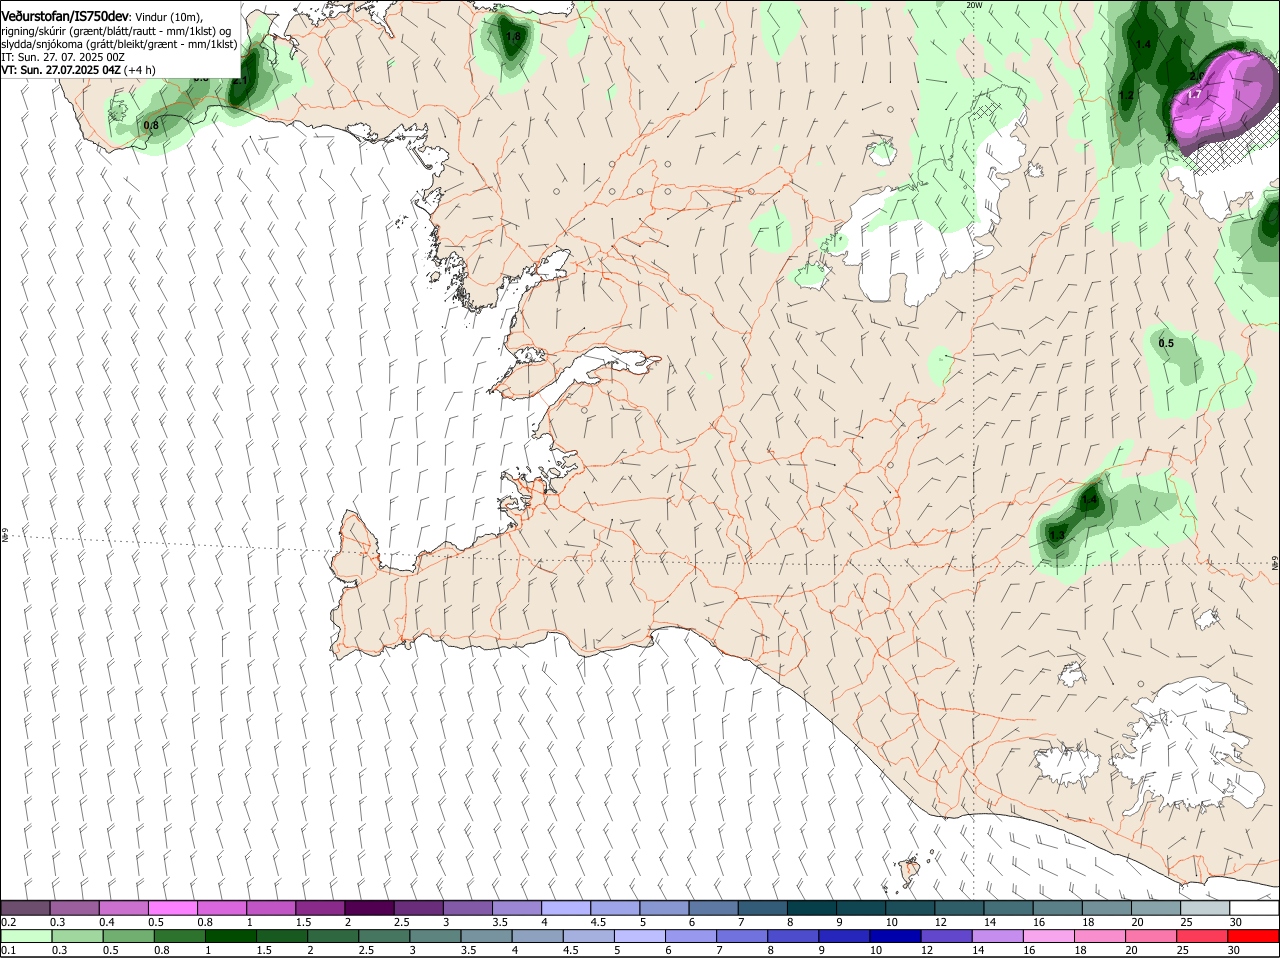The height and width of the screenshot is (958, 1280).
Task: Click the 0.5 value on the eastern green patch
Action: pos(1166,343)
